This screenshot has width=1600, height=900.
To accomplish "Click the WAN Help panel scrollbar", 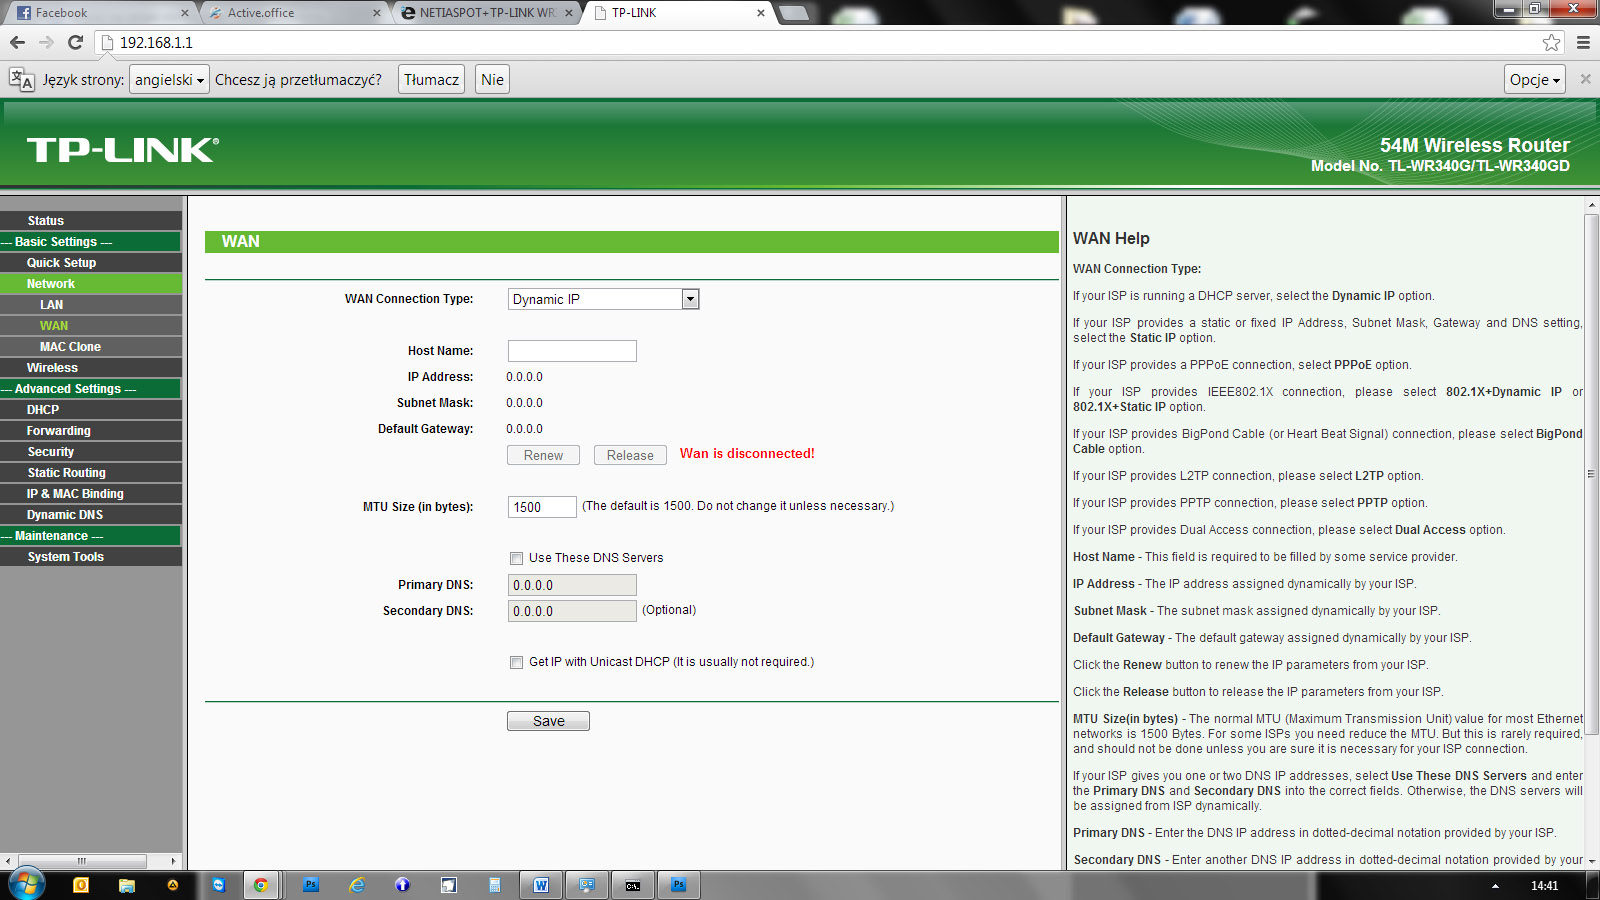I will [x=1591, y=475].
